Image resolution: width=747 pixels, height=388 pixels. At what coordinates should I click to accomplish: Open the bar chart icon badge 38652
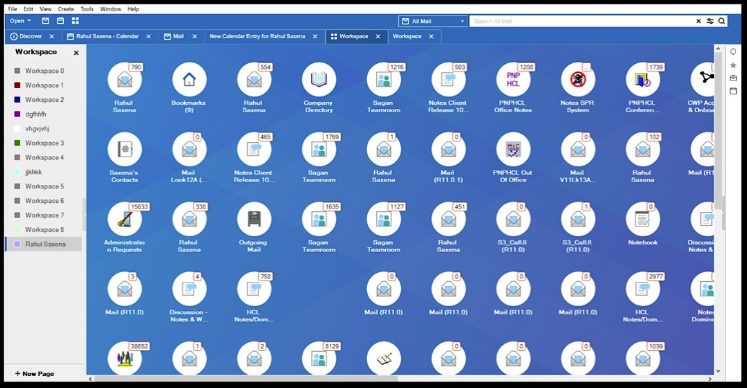click(x=124, y=357)
